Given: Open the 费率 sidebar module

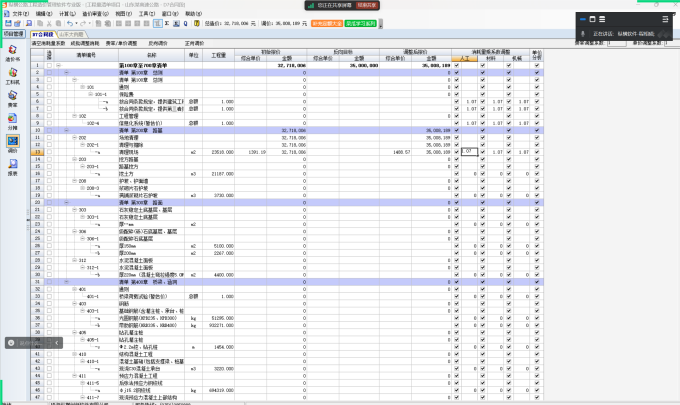Looking at the screenshot, I should (x=13, y=99).
